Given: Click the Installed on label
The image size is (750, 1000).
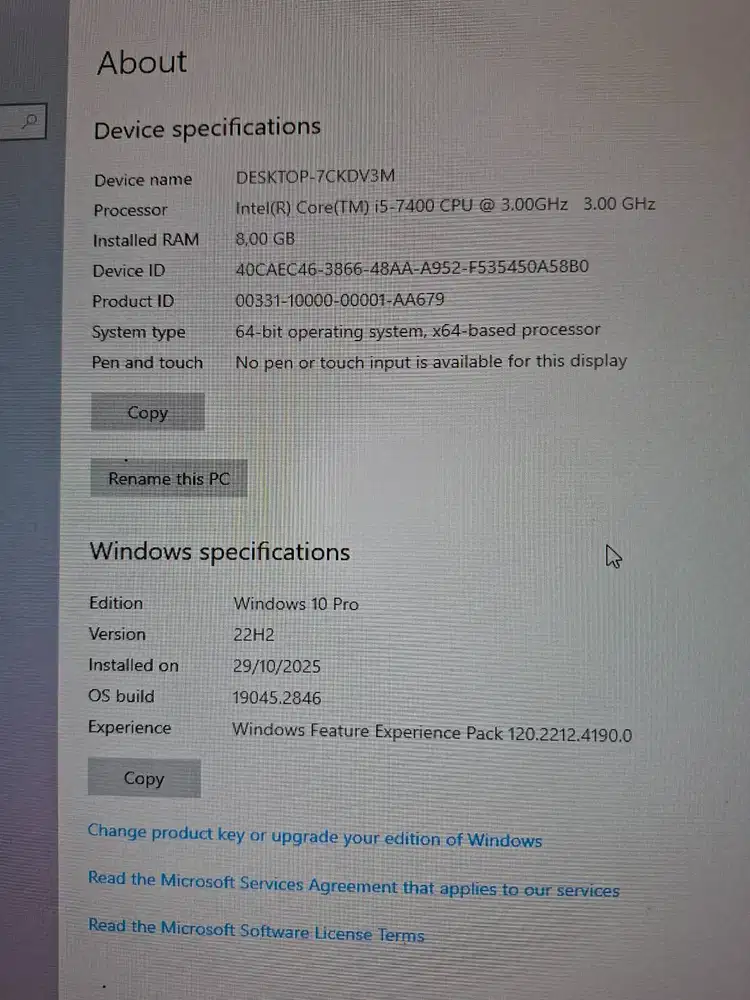Looking at the screenshot, I should coord(133,665).
